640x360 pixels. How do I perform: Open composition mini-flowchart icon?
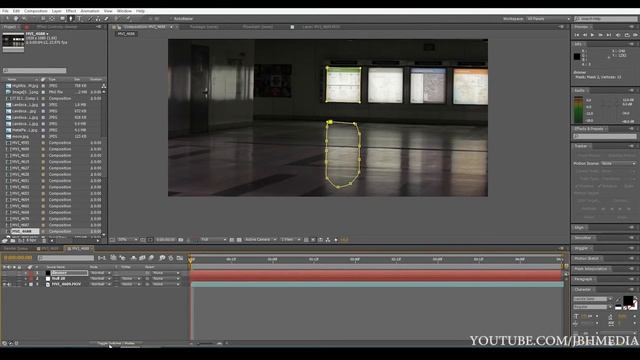(x=102, y=258)
